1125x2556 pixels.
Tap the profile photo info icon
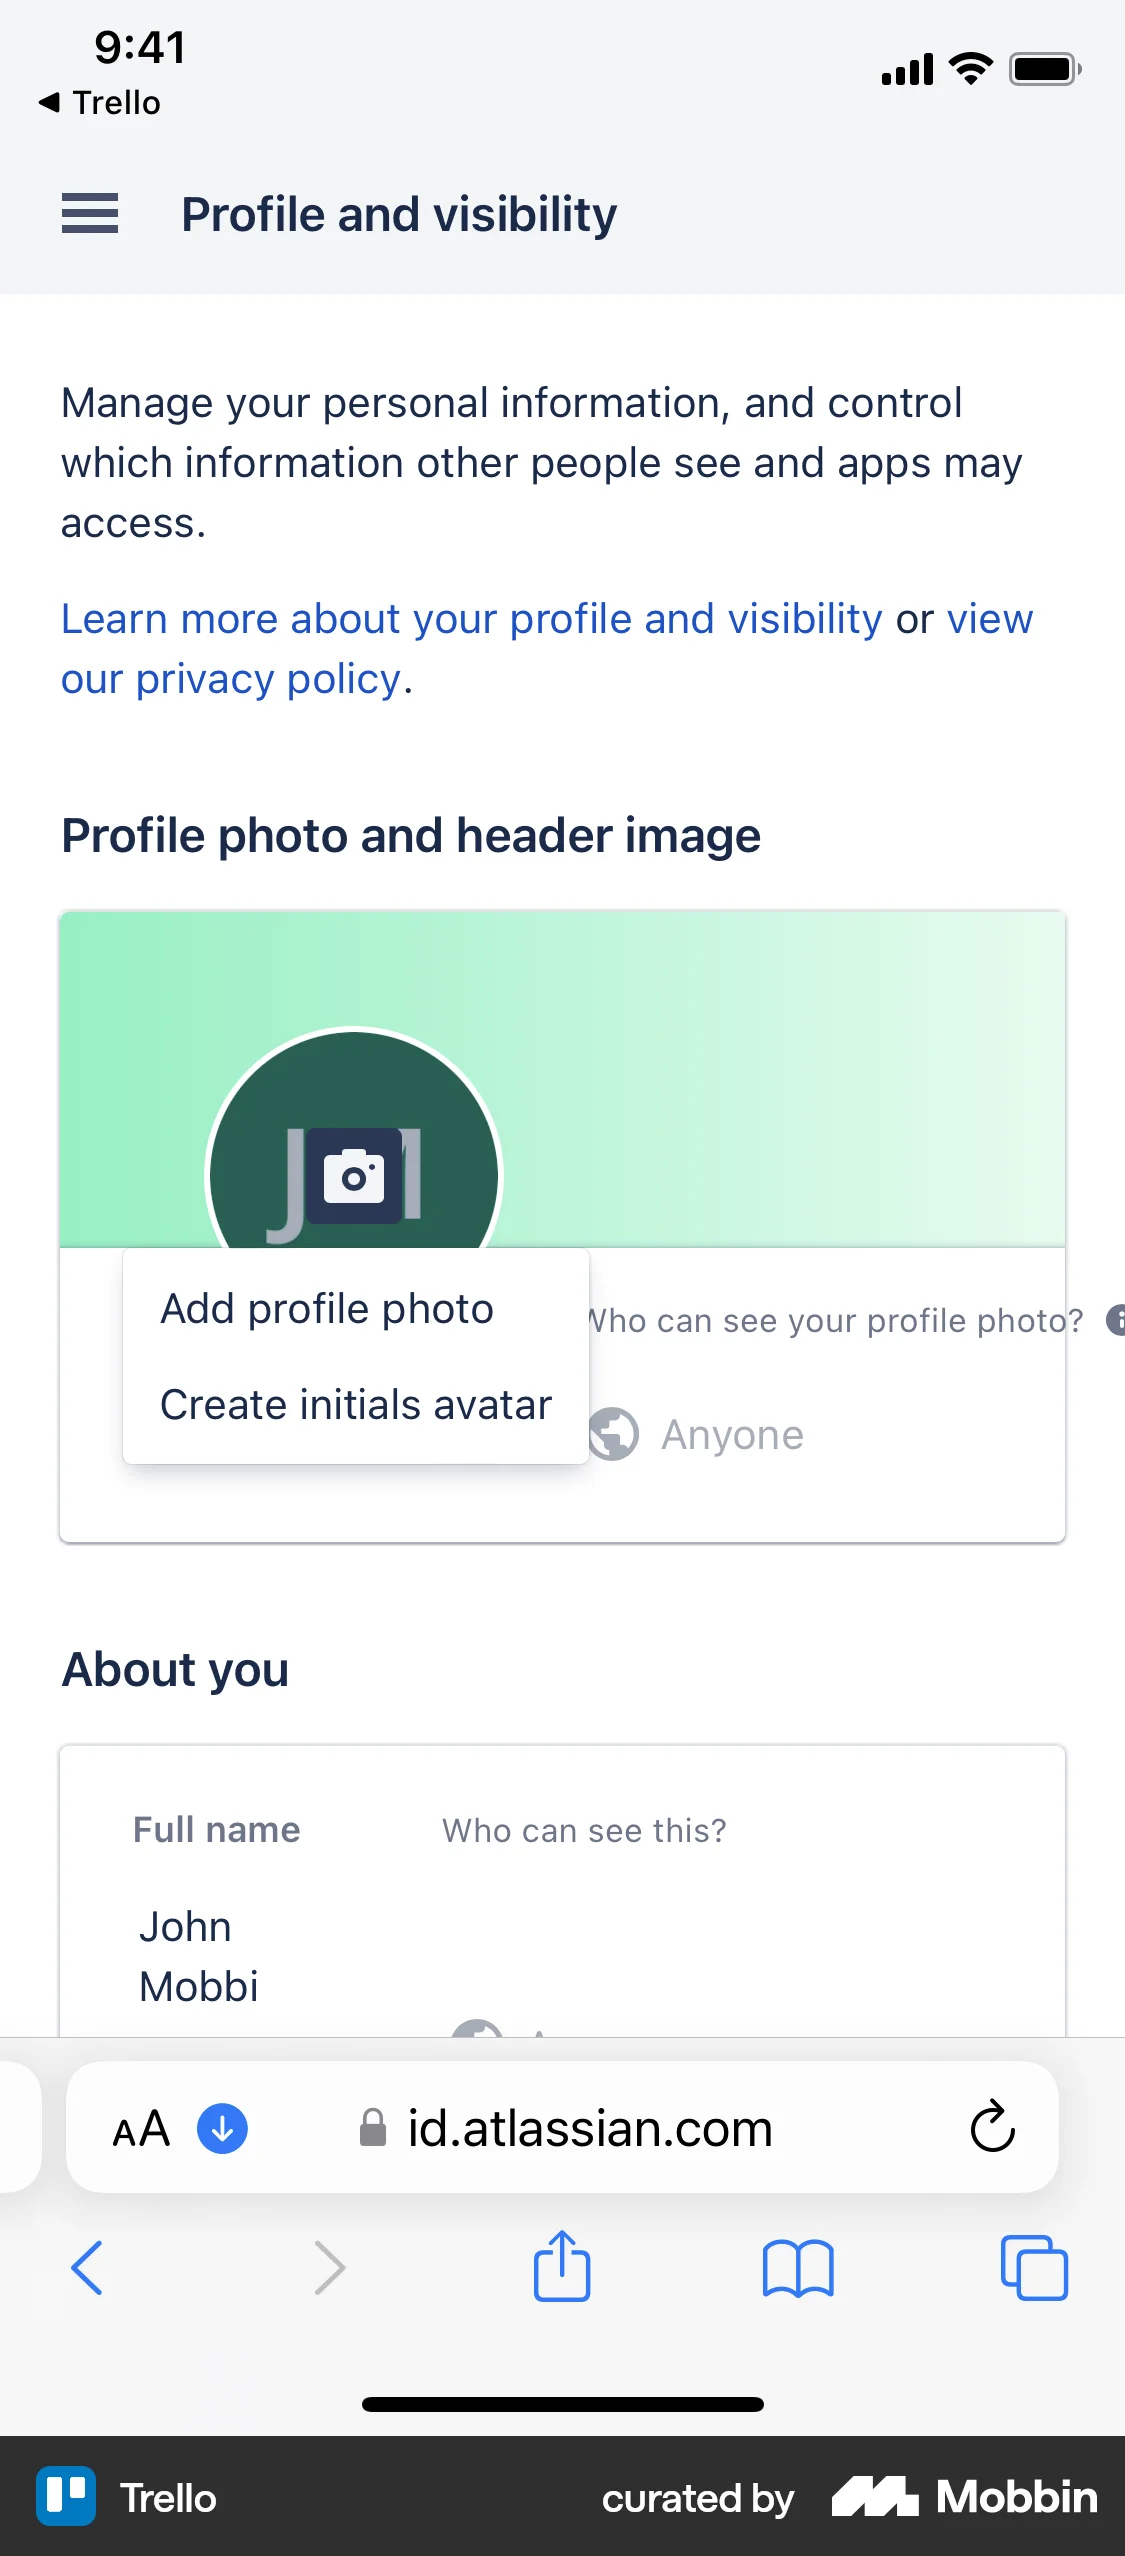tap(1116, 1320)
